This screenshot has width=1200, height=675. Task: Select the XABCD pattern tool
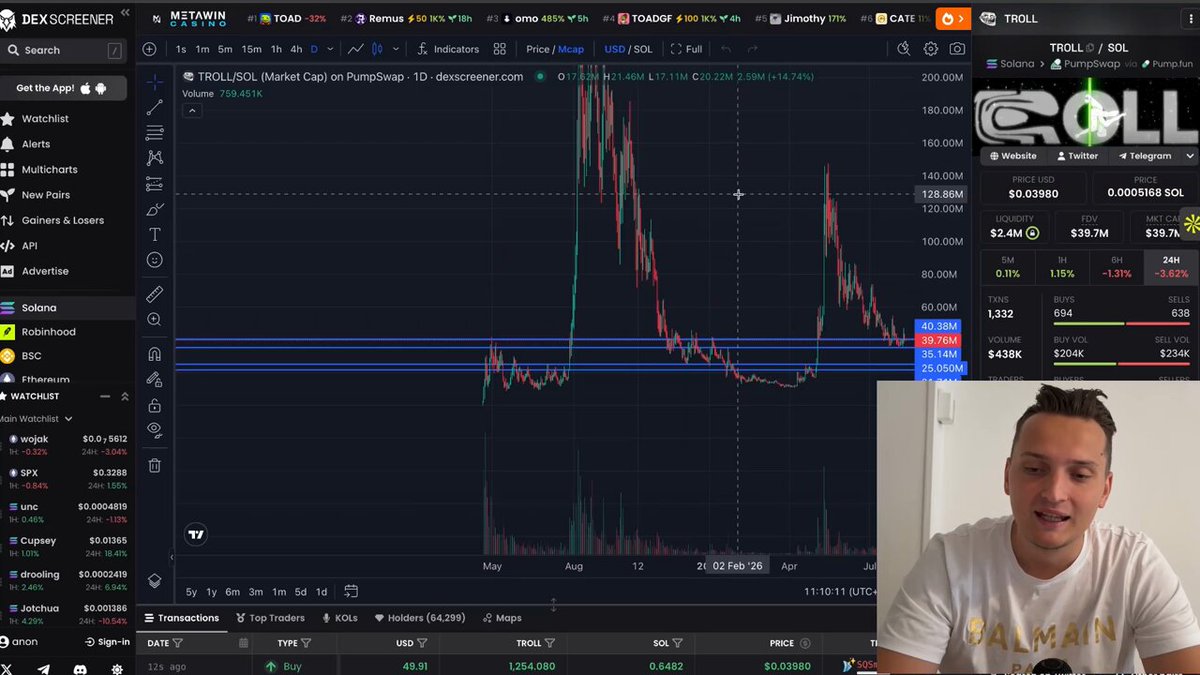[x=154, y=158]
